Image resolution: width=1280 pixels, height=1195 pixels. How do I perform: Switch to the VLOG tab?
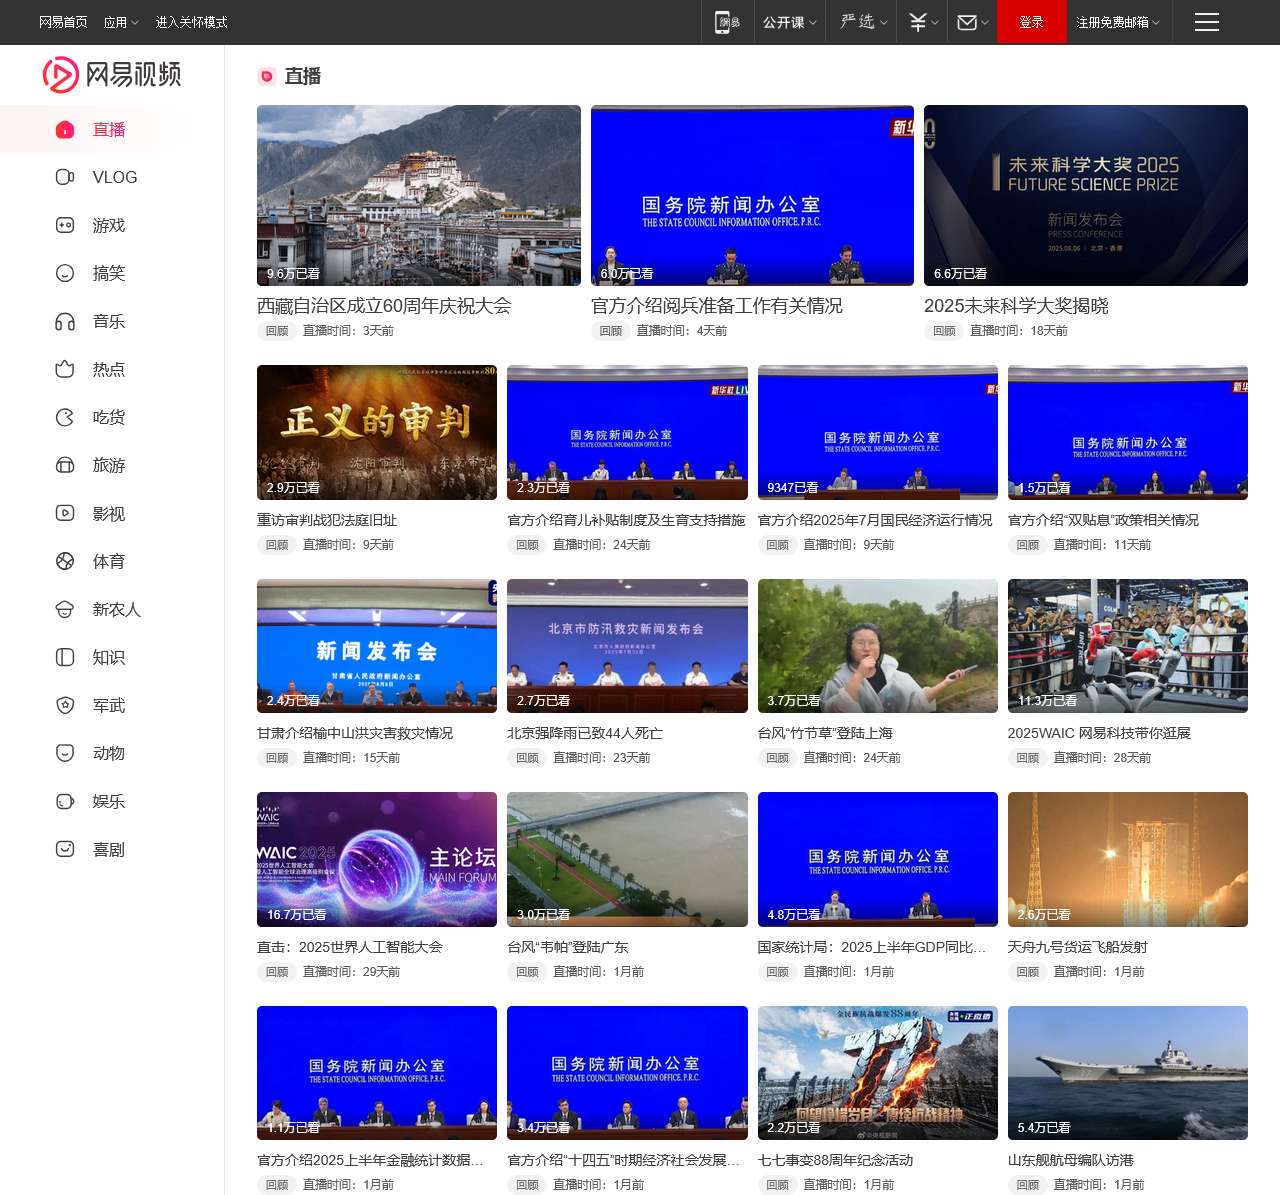coord(114,178)
